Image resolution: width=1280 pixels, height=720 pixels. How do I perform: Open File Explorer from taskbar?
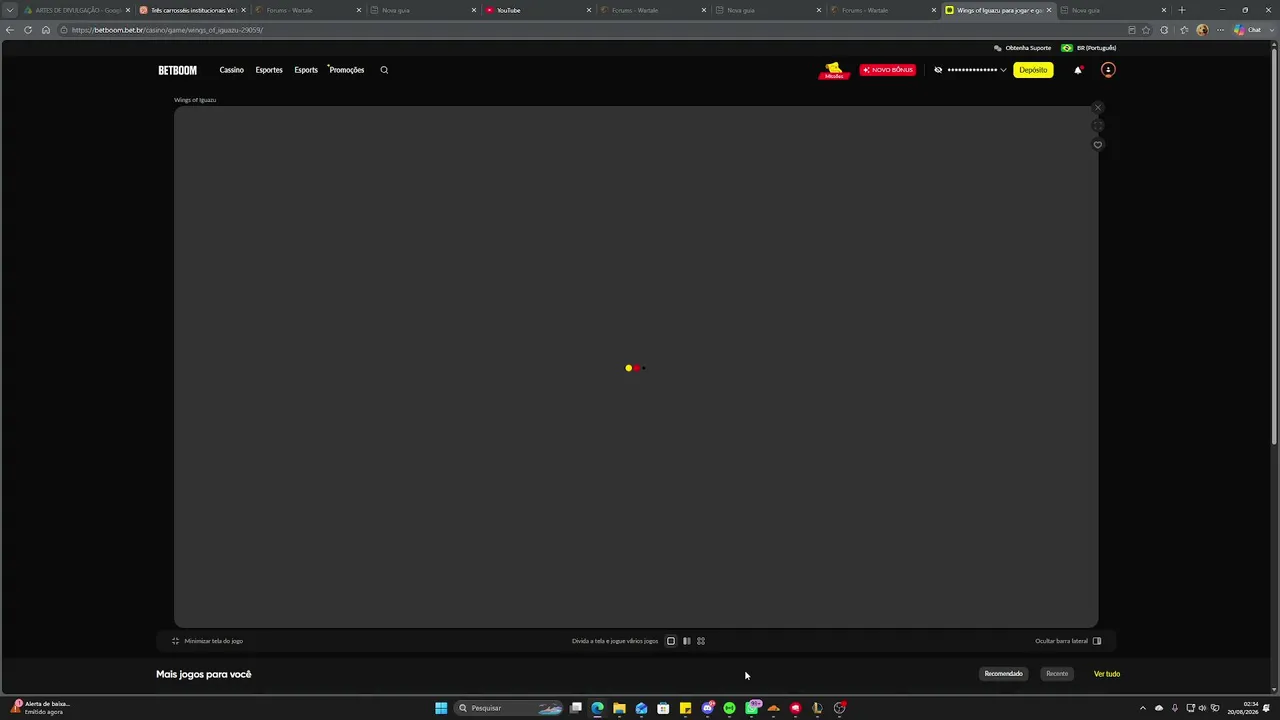tap(619, 708)
